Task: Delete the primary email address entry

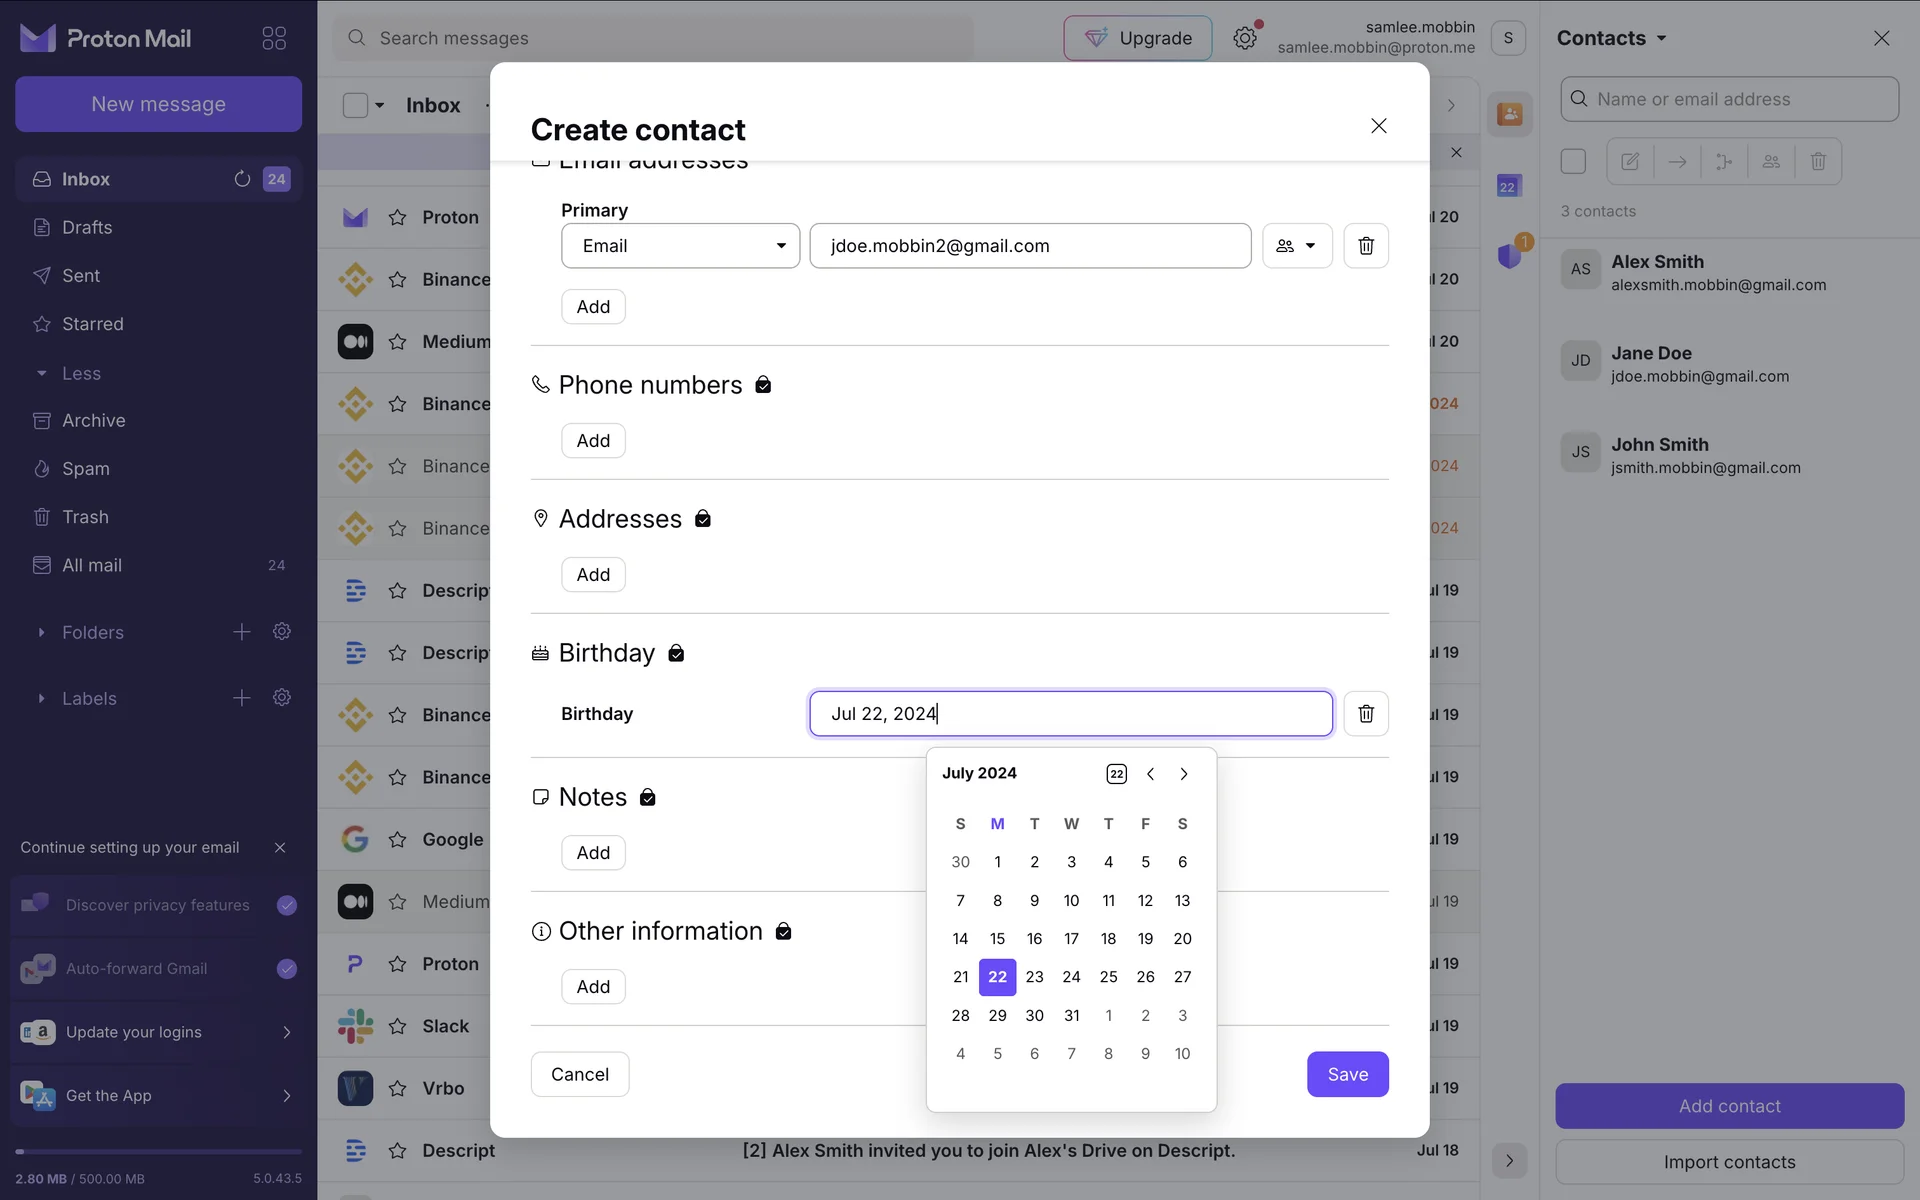Action: (1365, 246)
